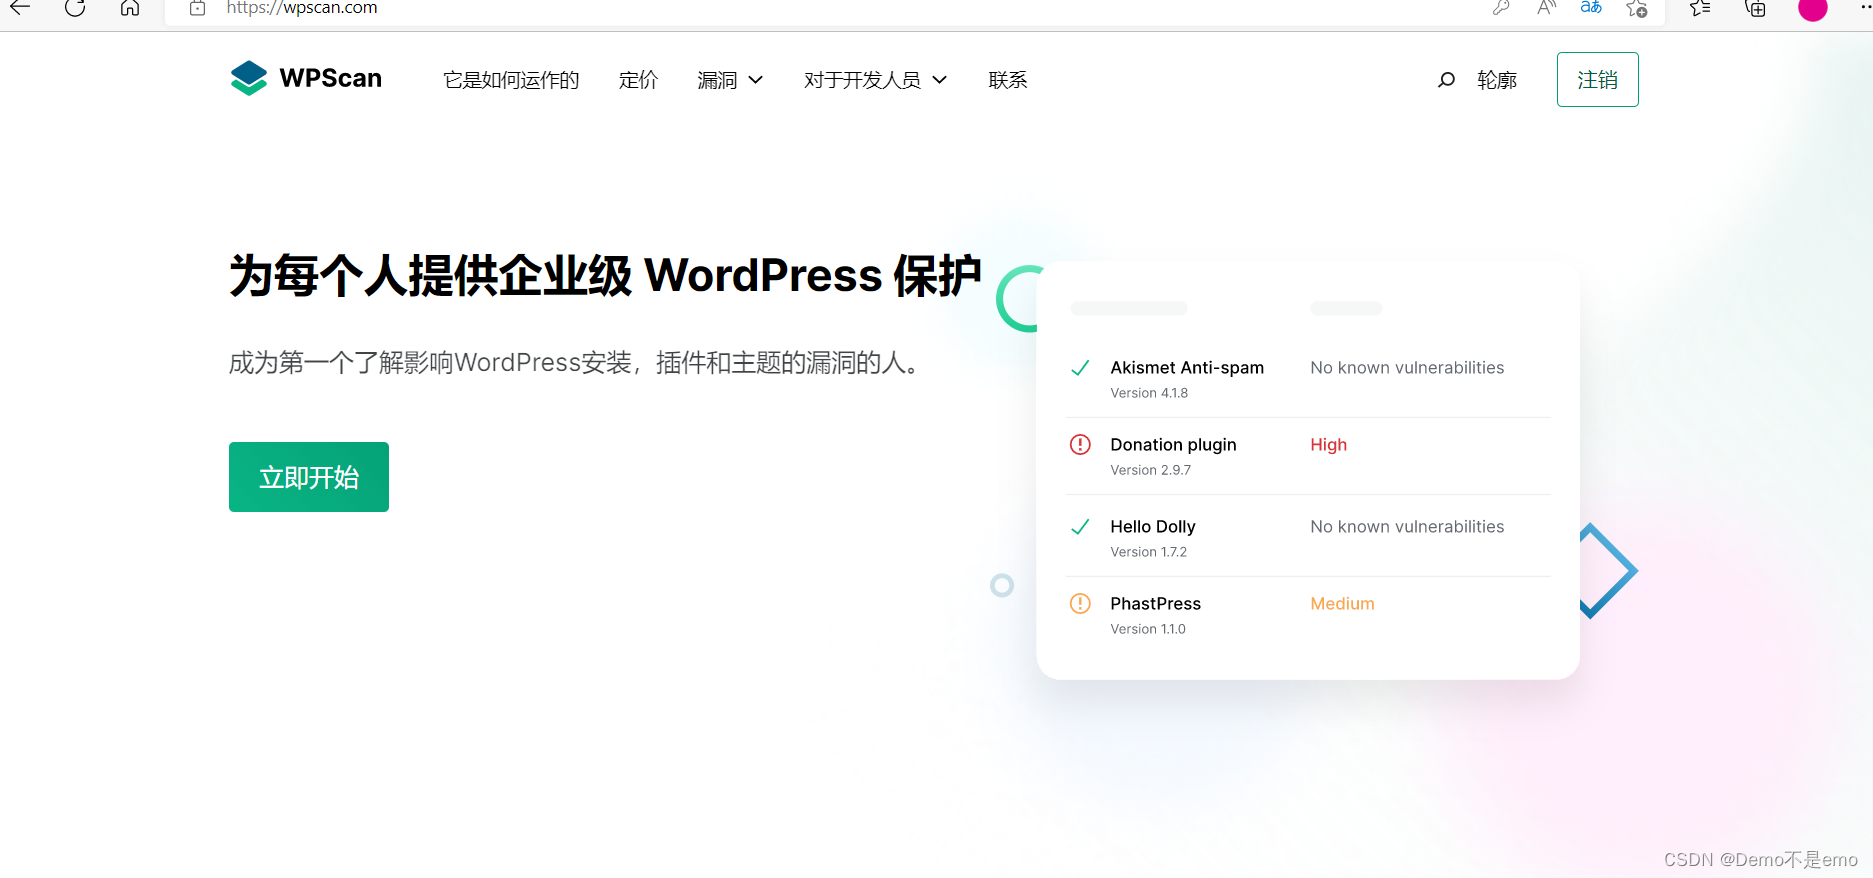
Task: Reload the page with refresh icon
Action: [x=75, y=8]
